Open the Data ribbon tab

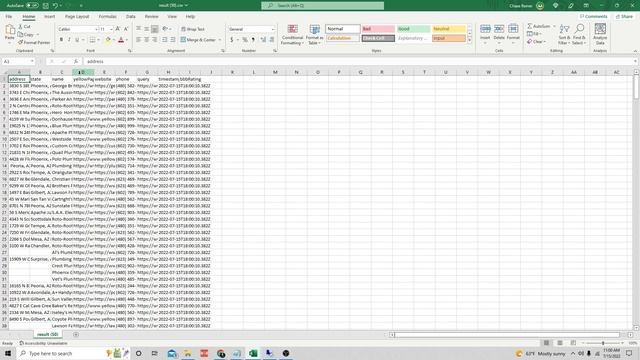coord(131,17)
